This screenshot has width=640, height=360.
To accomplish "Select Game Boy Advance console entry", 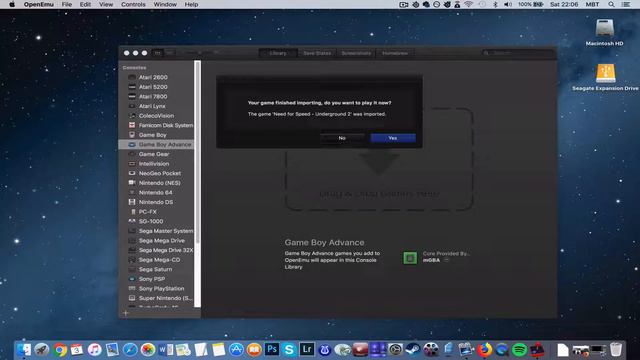I will [156, 144].
